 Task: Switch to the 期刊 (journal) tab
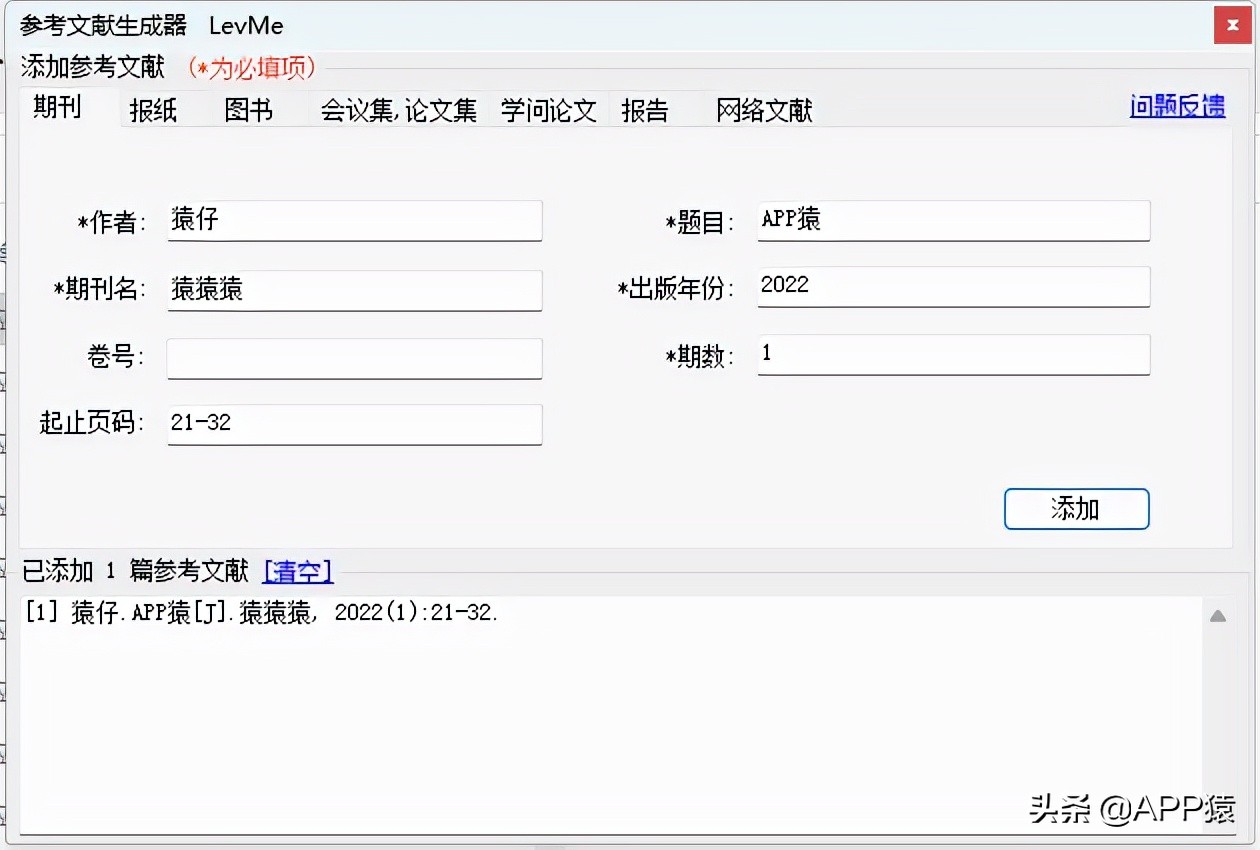pos(57,108)
